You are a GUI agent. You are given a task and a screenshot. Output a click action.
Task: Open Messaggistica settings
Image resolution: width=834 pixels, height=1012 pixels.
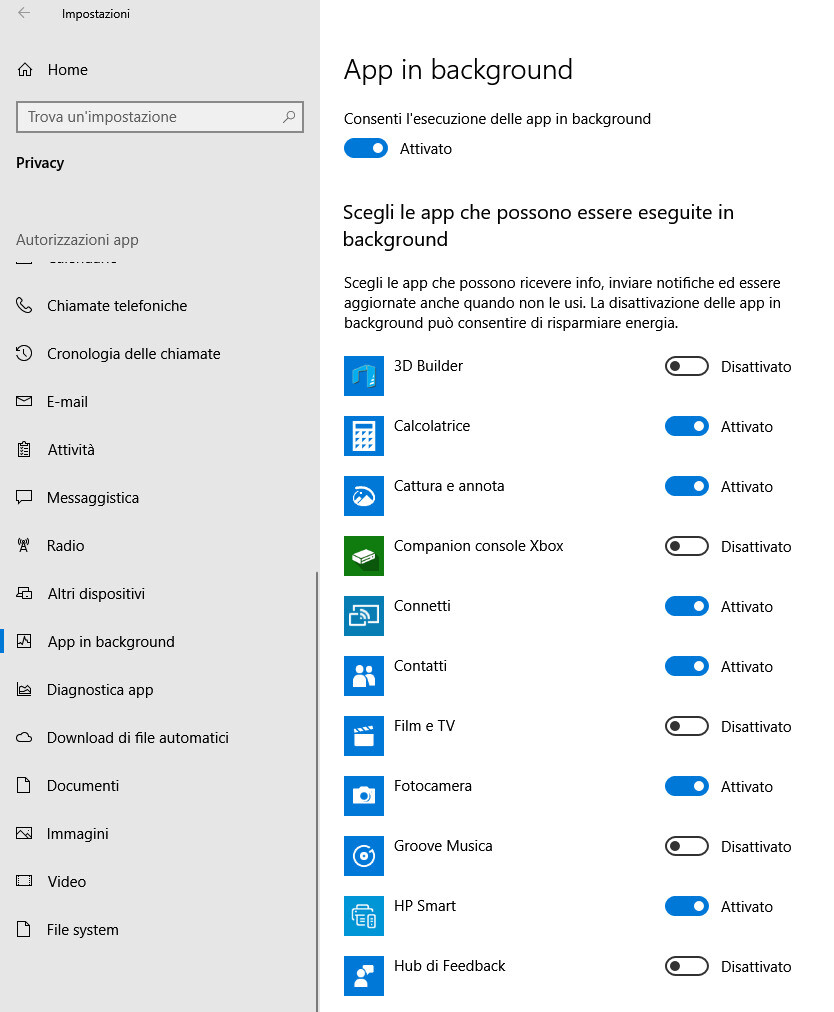[158, 497]
